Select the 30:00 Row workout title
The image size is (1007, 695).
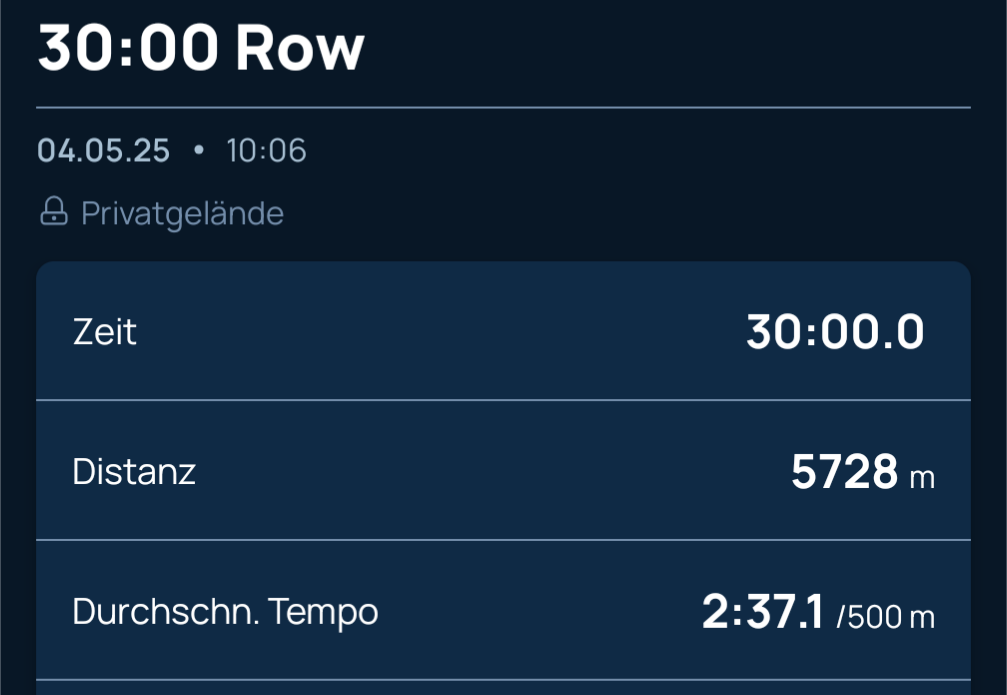[201, 48]
